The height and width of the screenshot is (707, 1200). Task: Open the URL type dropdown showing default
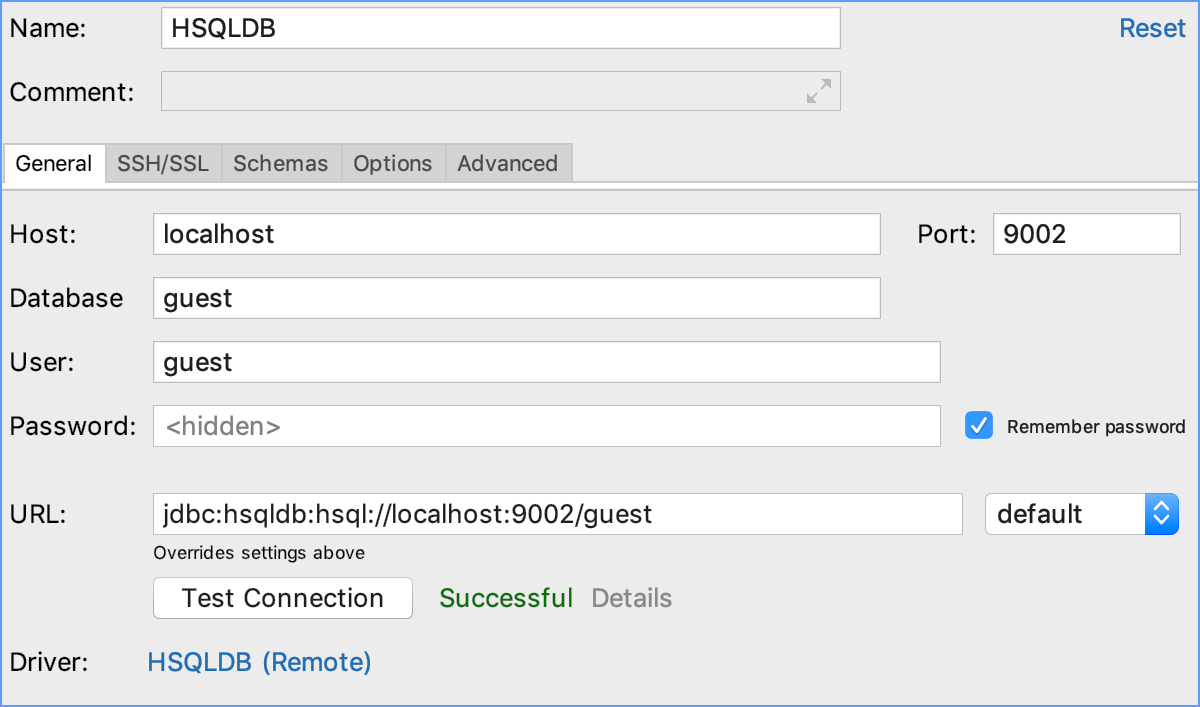click(1082, 514)
